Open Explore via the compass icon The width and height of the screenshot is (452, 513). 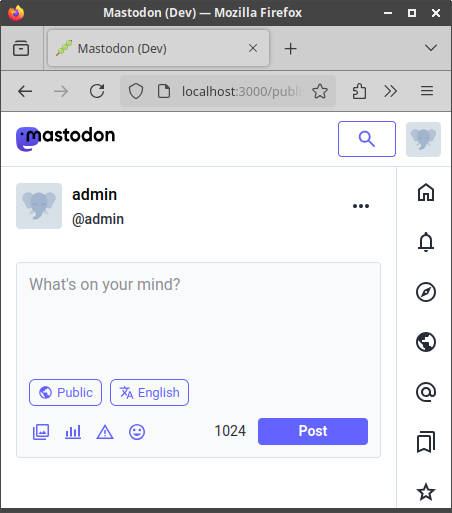(426, 292)
